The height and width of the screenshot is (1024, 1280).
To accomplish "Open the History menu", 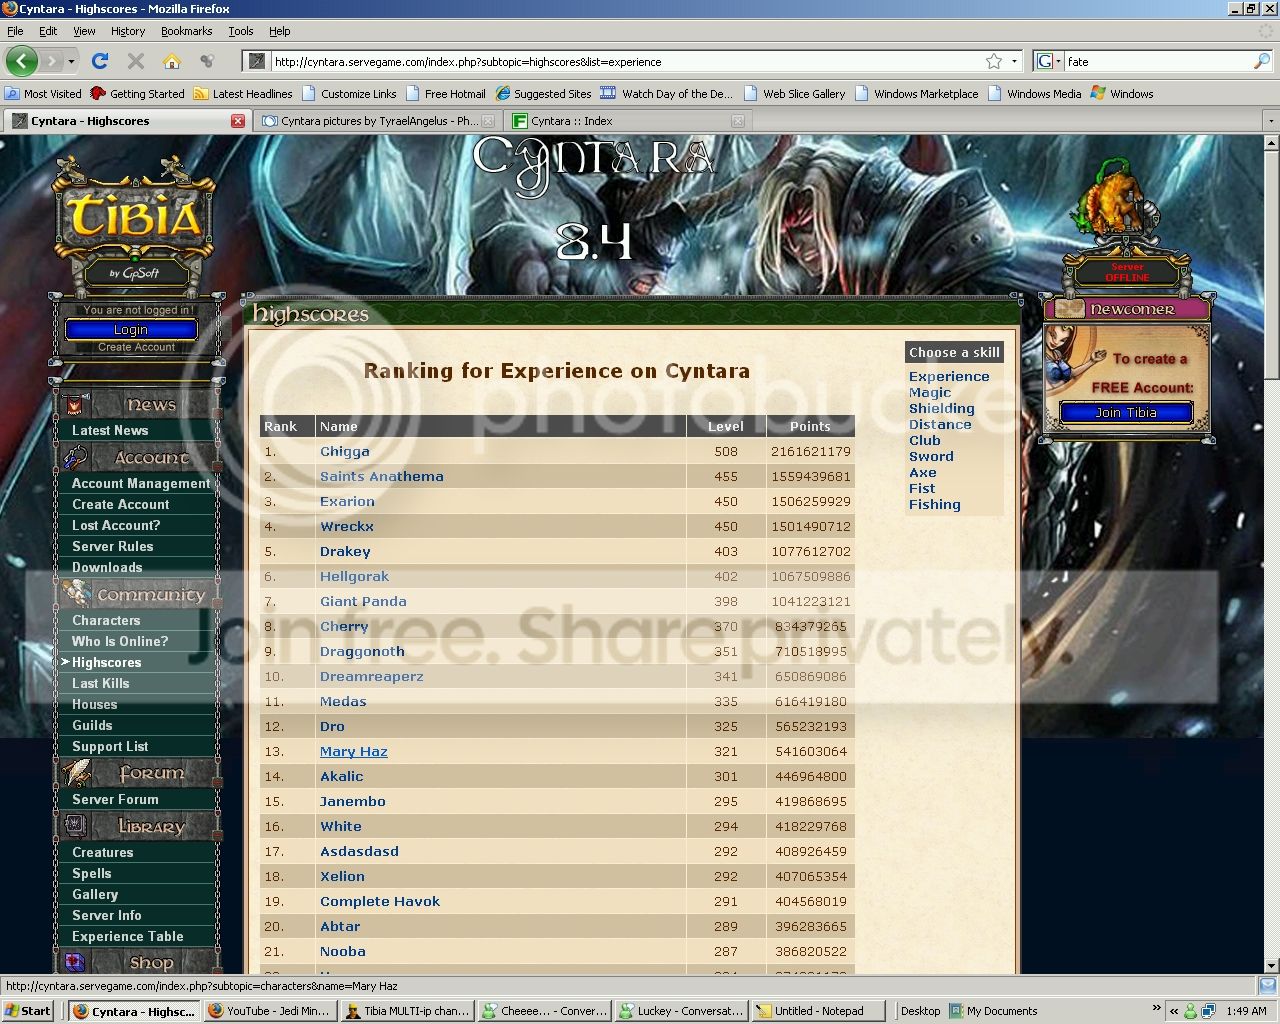I will (128, 31).
